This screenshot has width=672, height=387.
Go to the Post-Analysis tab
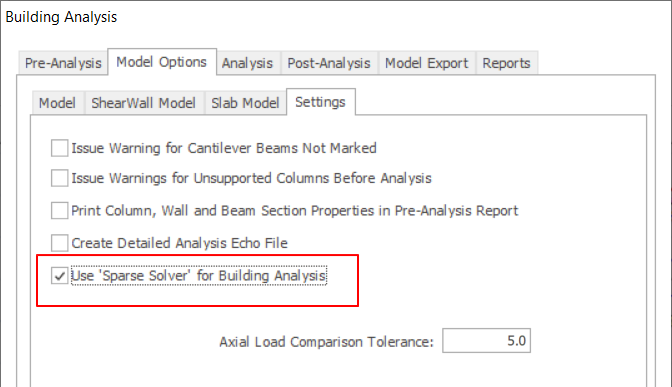coord(329,63)
